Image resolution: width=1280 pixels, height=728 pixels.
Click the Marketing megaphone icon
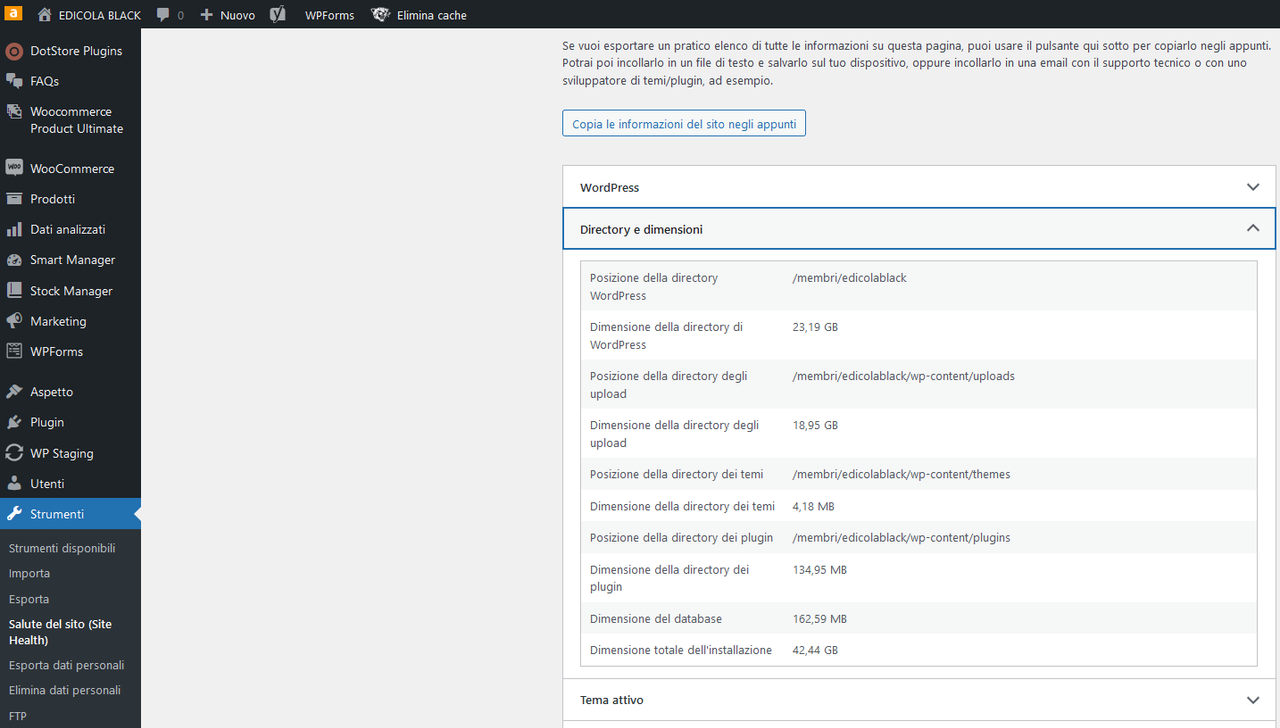(x=14, y=321)
